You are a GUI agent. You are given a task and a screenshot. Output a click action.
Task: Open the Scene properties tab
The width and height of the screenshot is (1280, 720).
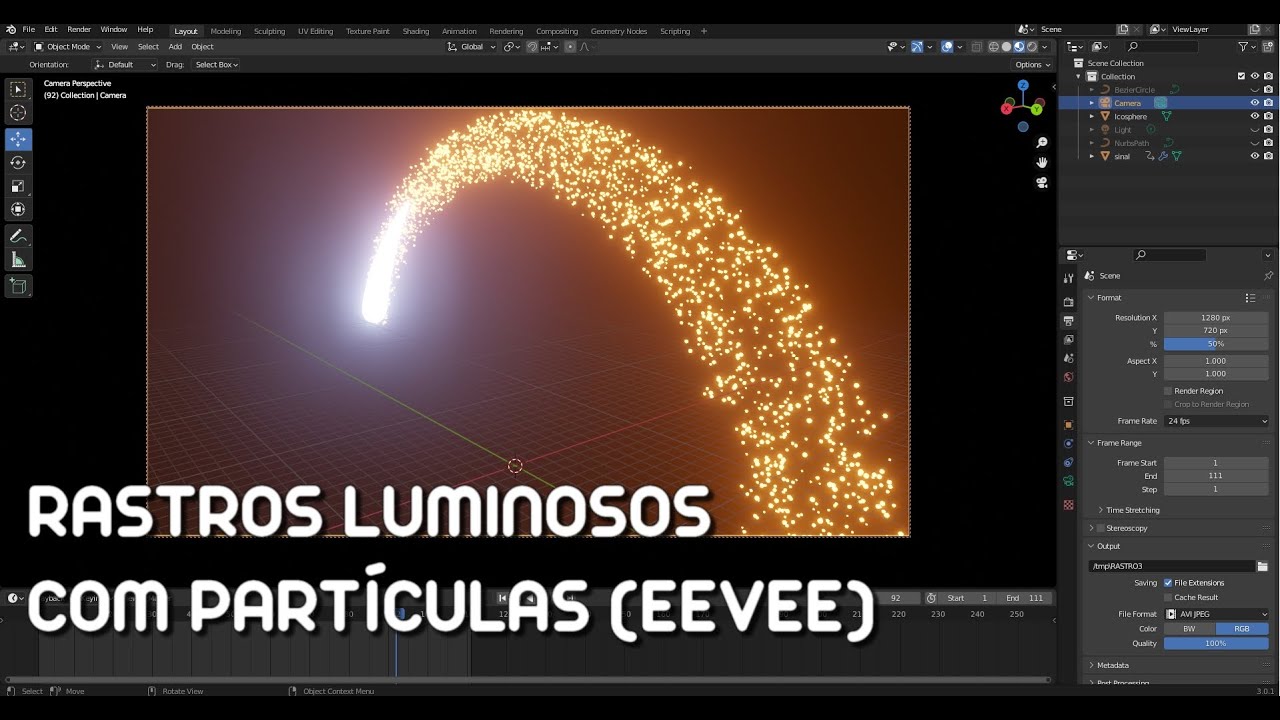point(1068,358)
